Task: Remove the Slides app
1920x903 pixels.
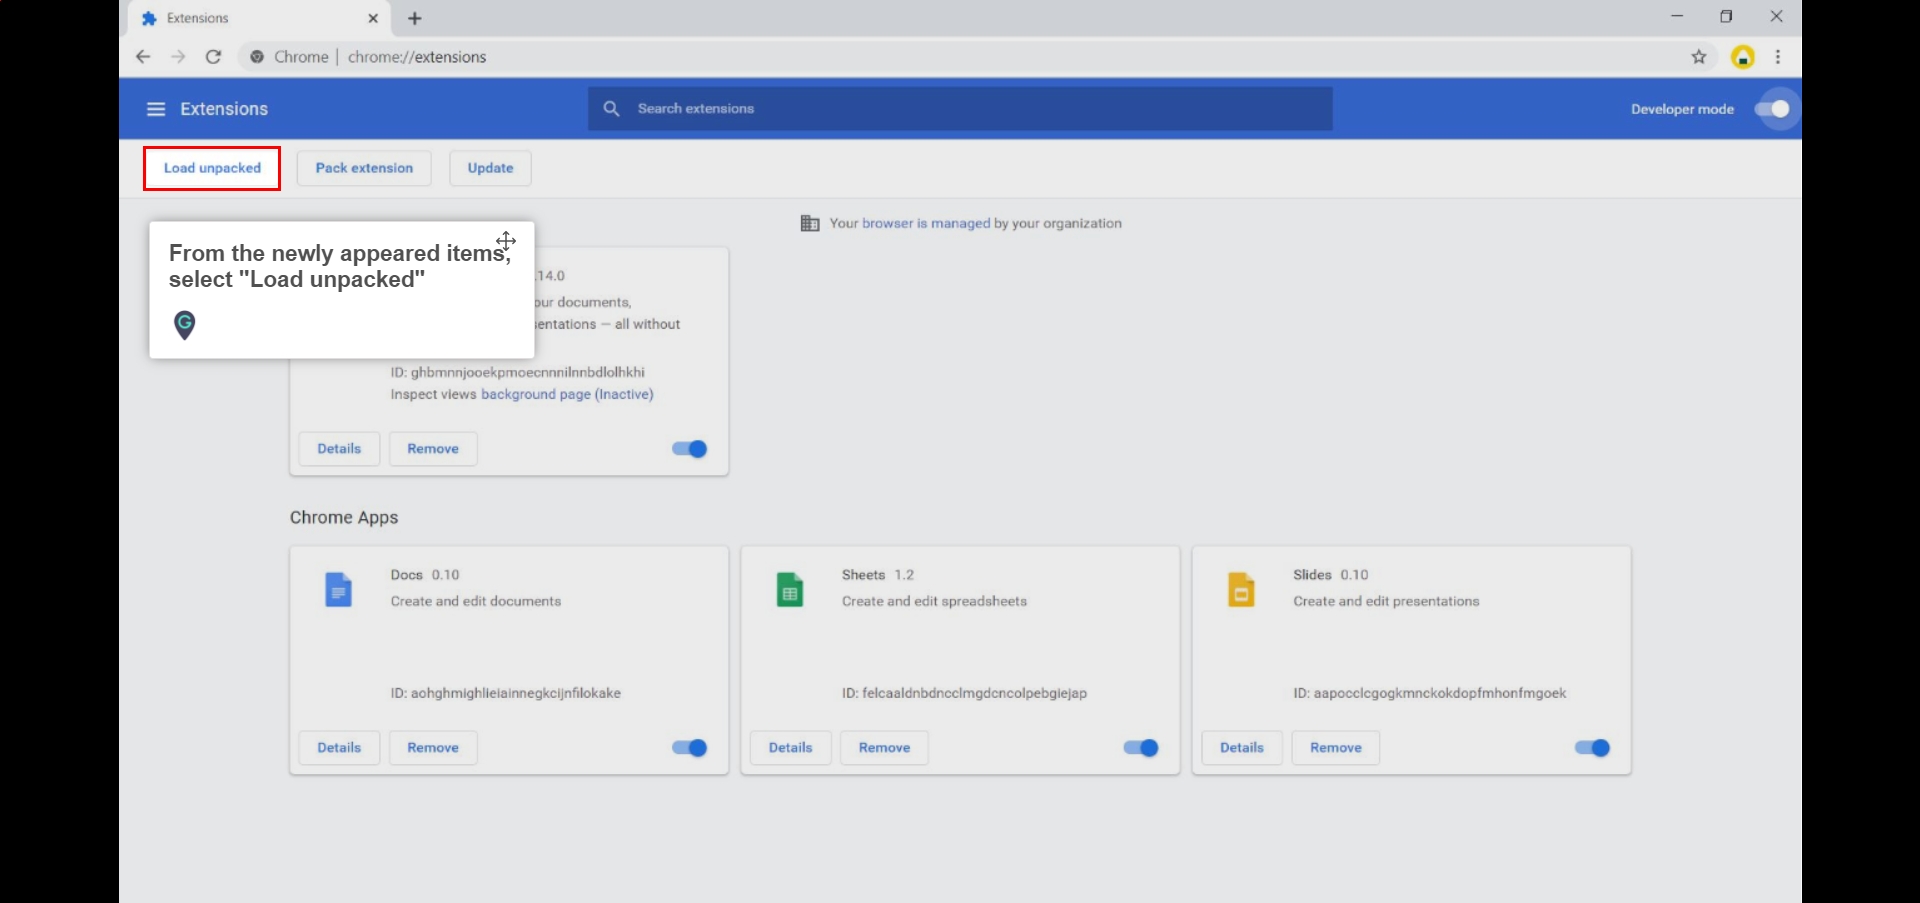Action: coord(1335,748)
